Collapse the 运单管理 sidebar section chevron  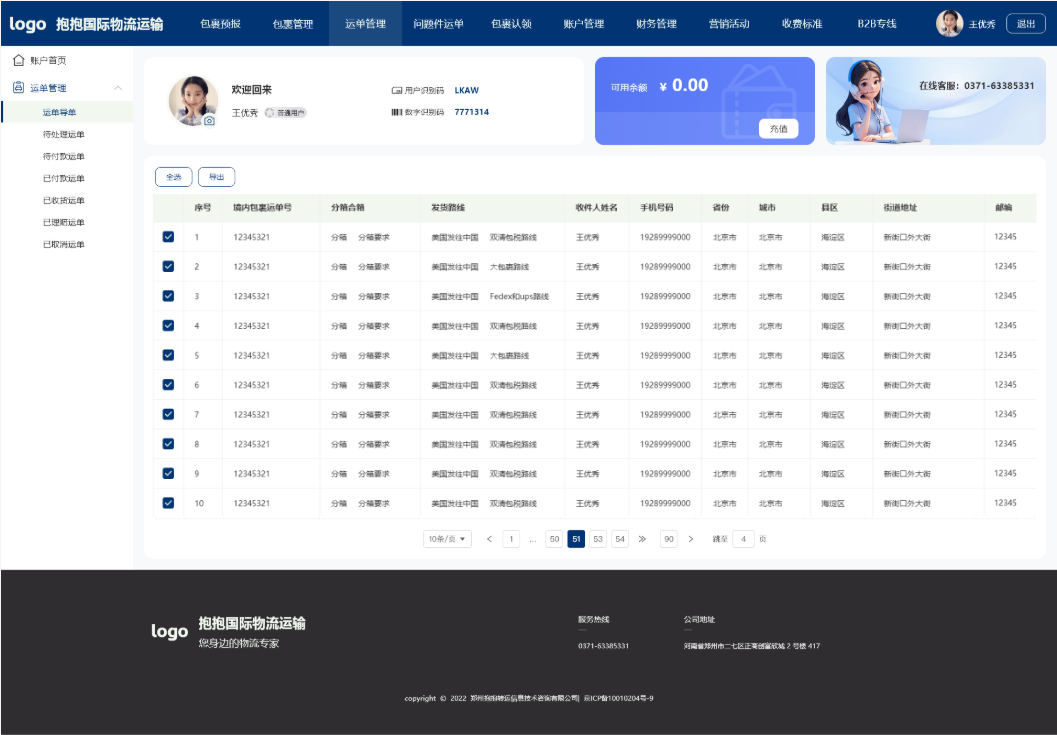(x=118, y=88)
